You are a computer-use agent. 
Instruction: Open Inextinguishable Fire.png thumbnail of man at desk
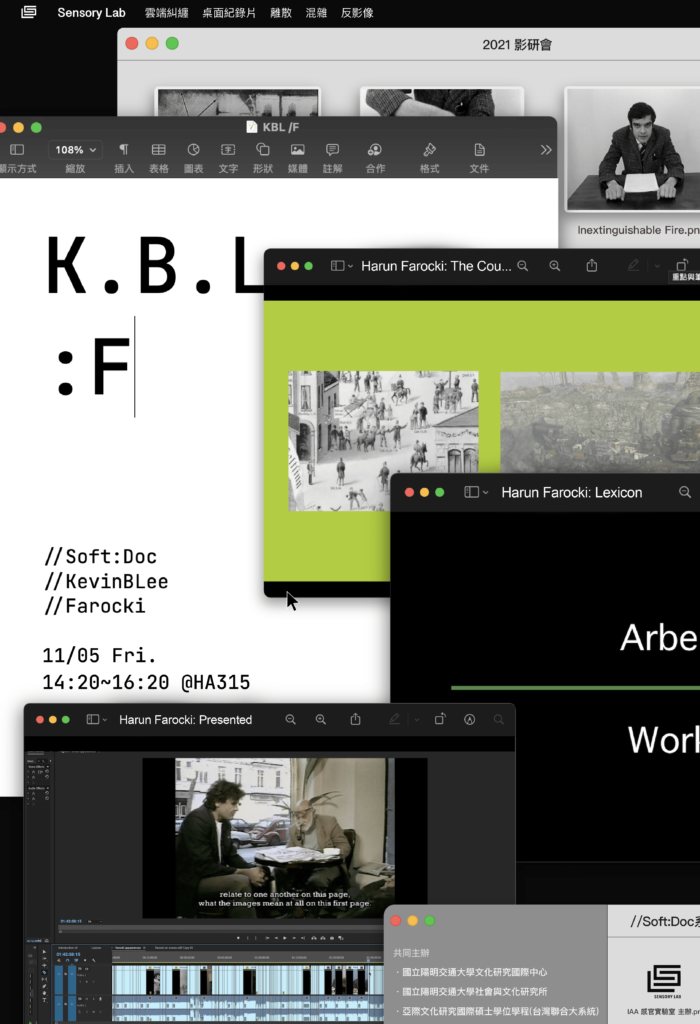tap(632, 150)
